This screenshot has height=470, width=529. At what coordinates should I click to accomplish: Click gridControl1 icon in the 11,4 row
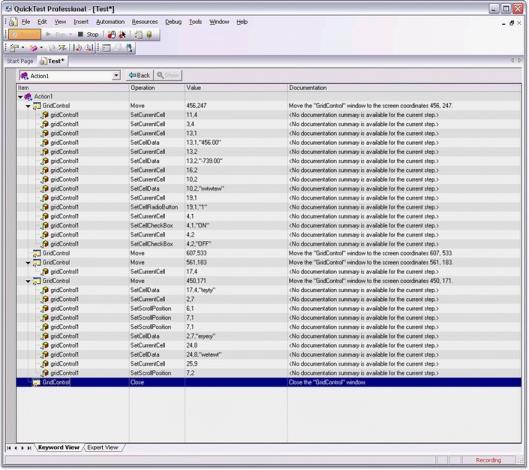45,115
